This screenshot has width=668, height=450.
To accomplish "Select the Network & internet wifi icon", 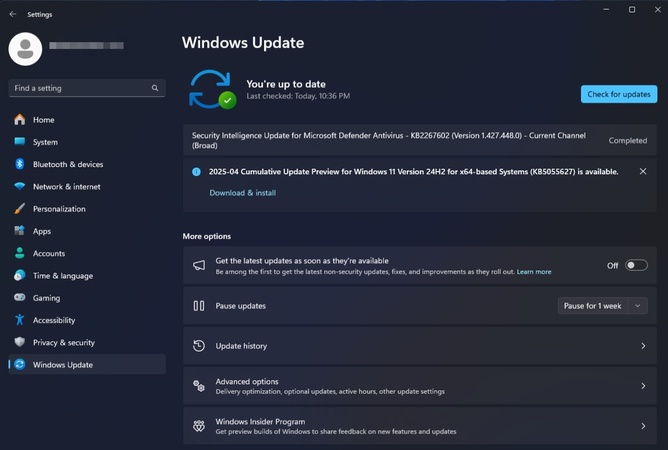I will click(20, 186).
